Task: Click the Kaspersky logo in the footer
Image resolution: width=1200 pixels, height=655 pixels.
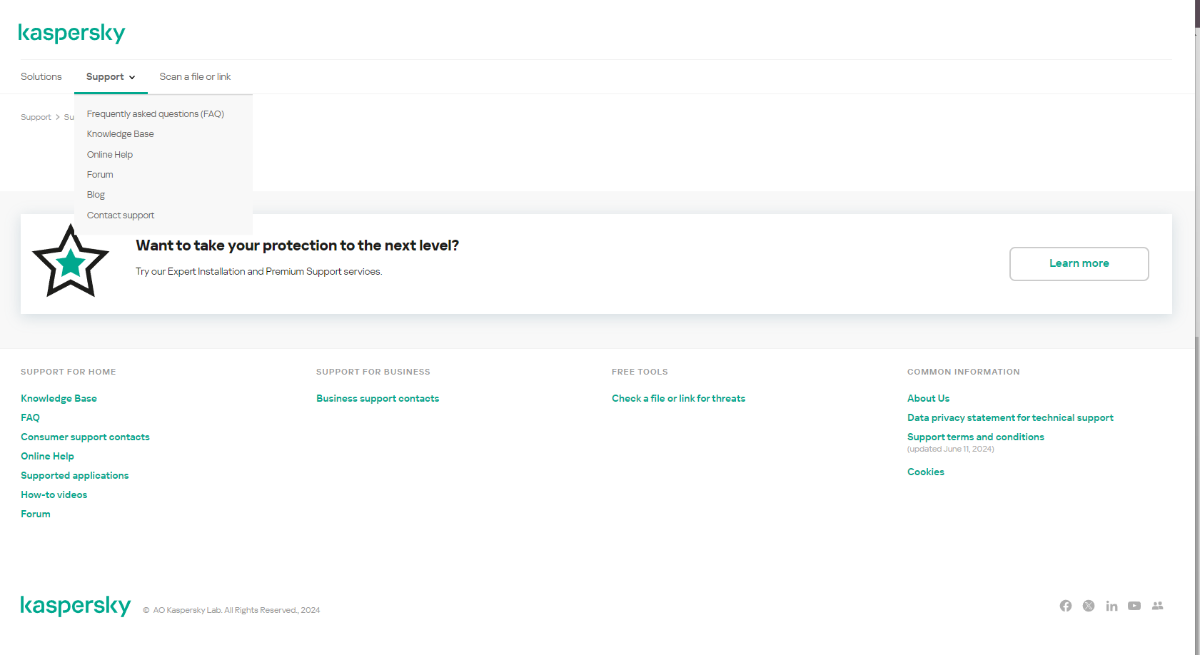Action: pos(75,606)
